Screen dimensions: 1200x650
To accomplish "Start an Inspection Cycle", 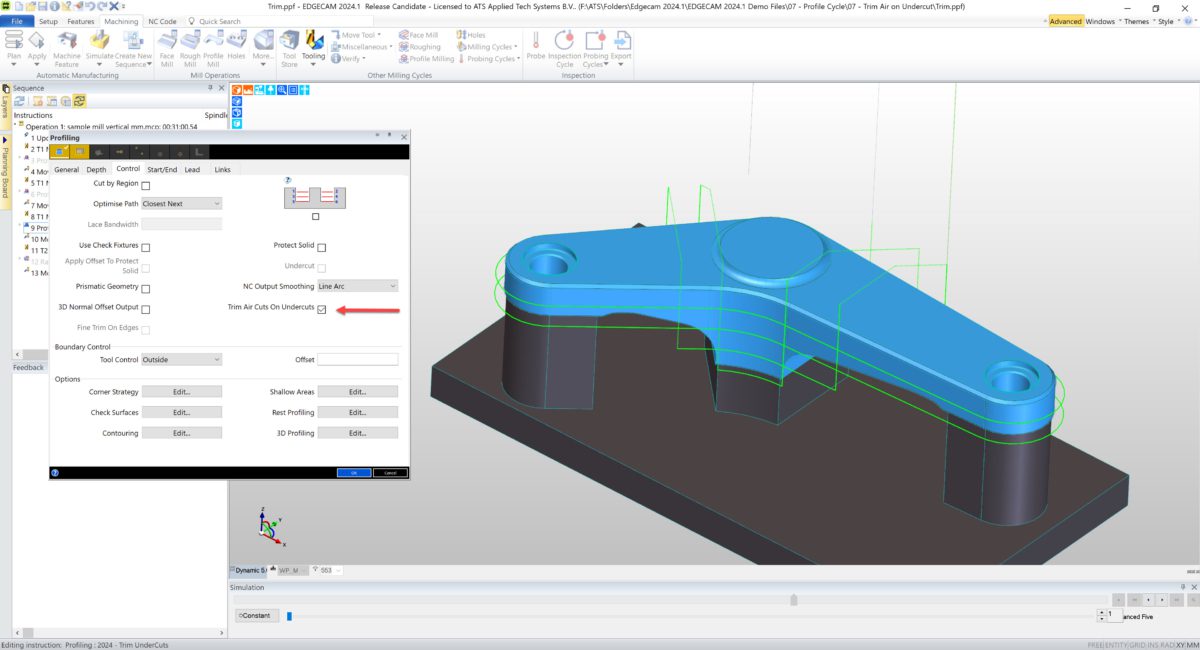I will tap(563, 42).
